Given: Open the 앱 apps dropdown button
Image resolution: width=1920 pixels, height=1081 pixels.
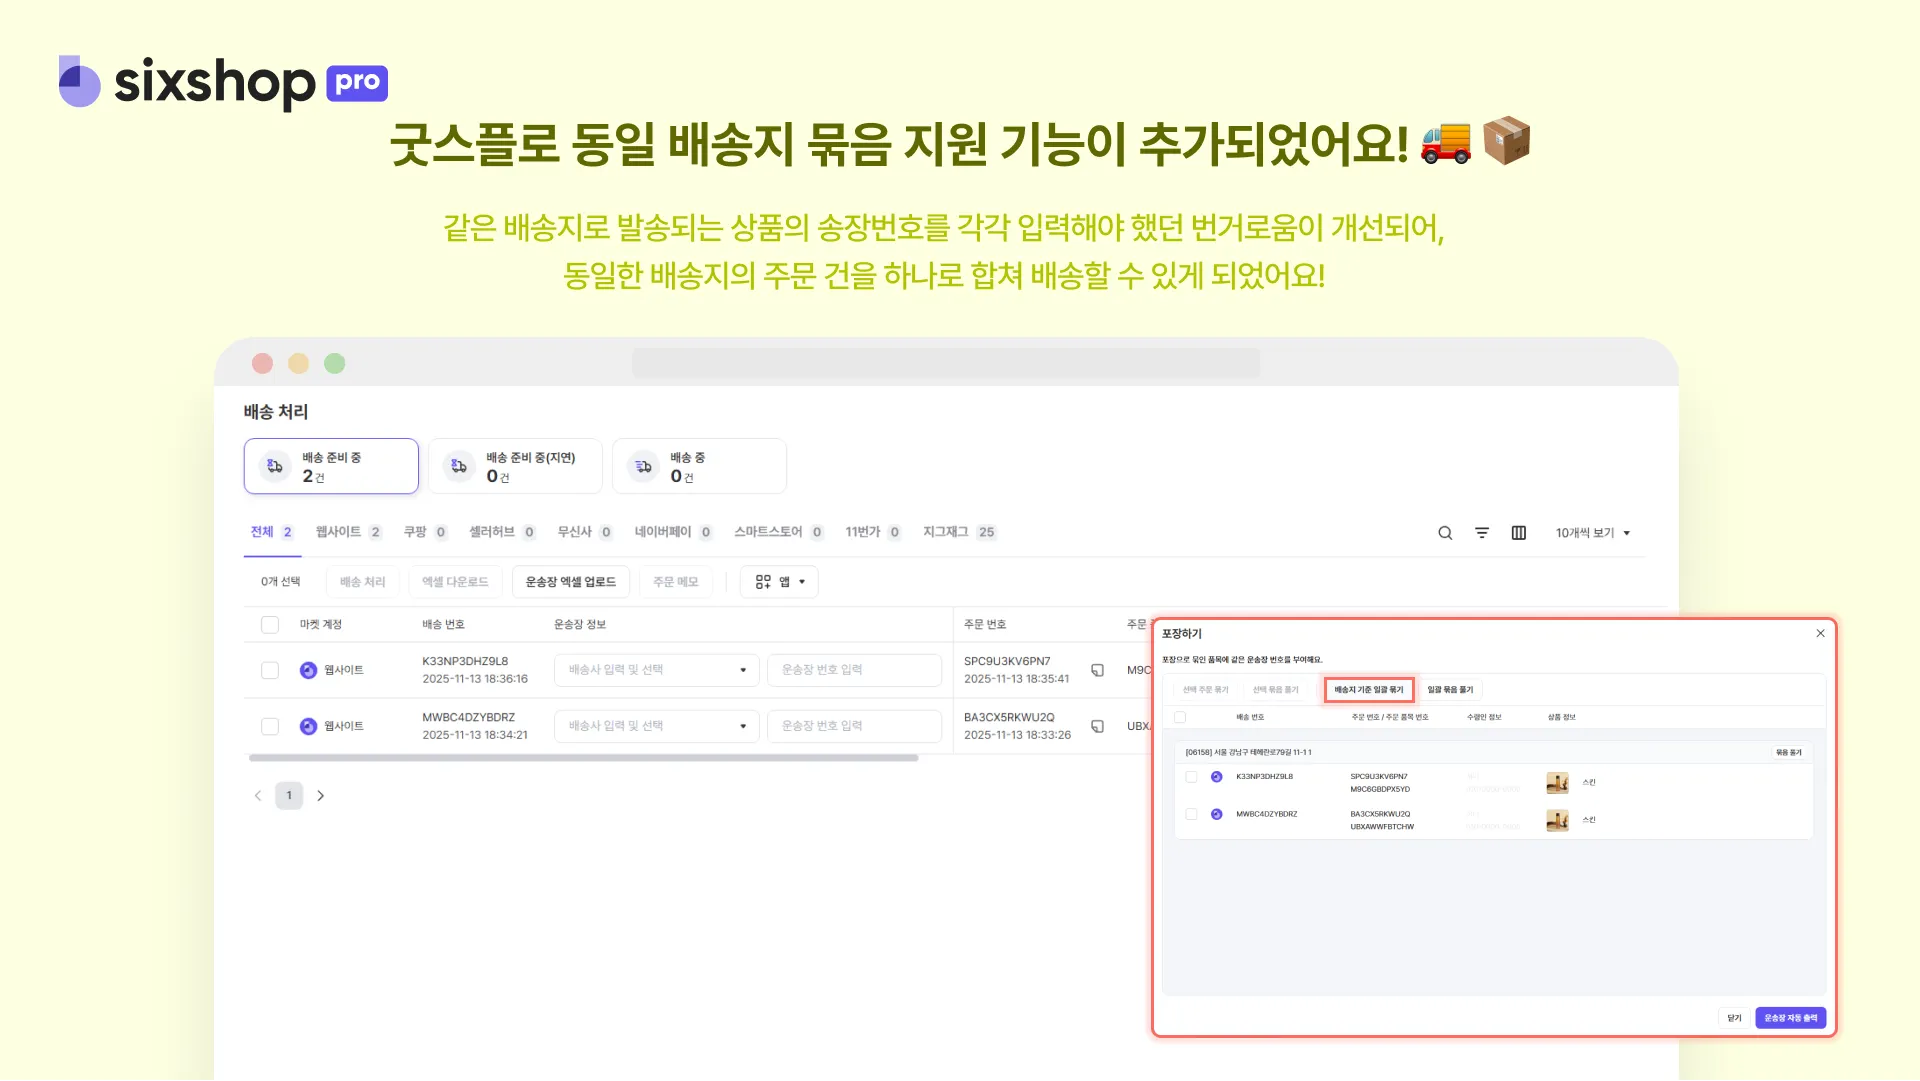Looking at the screenshot, I should click(x=779, y=582).
